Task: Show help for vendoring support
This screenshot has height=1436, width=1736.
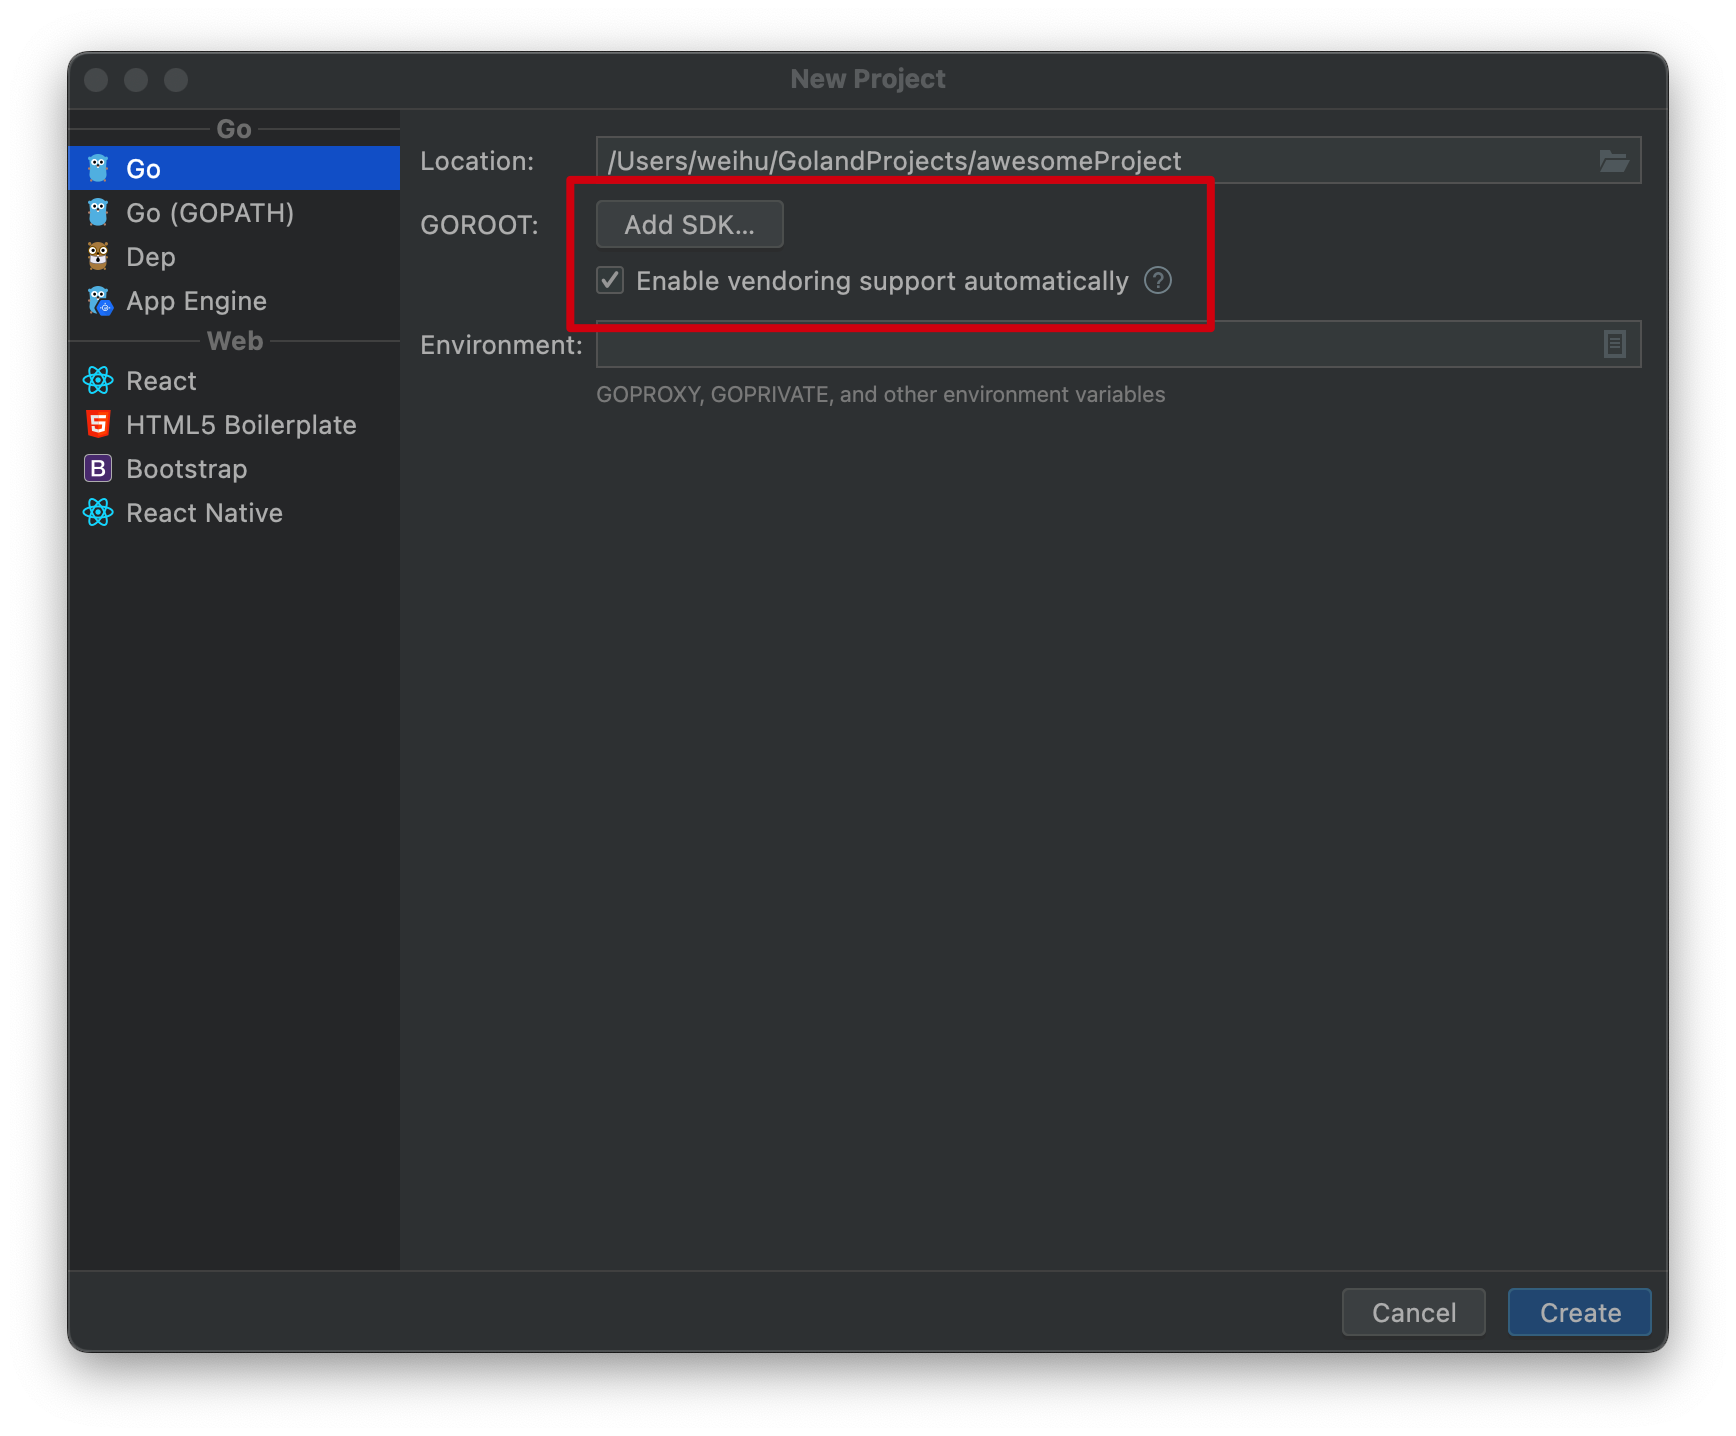Action: (1158, 280)
